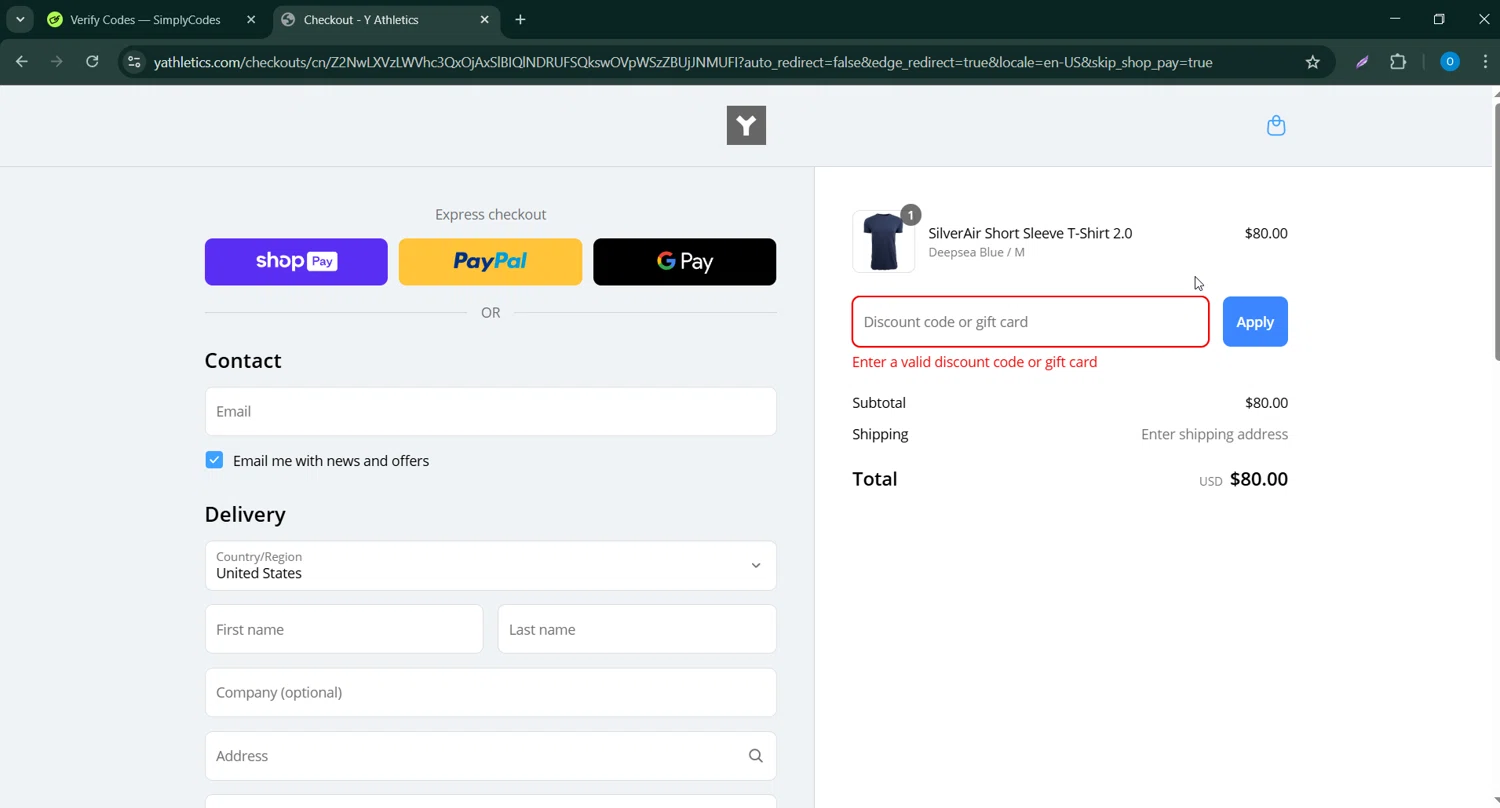Viewport: 1500px width, 808px height.
Task: Open the browser extensions puzzle icon
Action: click(x=1398, y=62)
